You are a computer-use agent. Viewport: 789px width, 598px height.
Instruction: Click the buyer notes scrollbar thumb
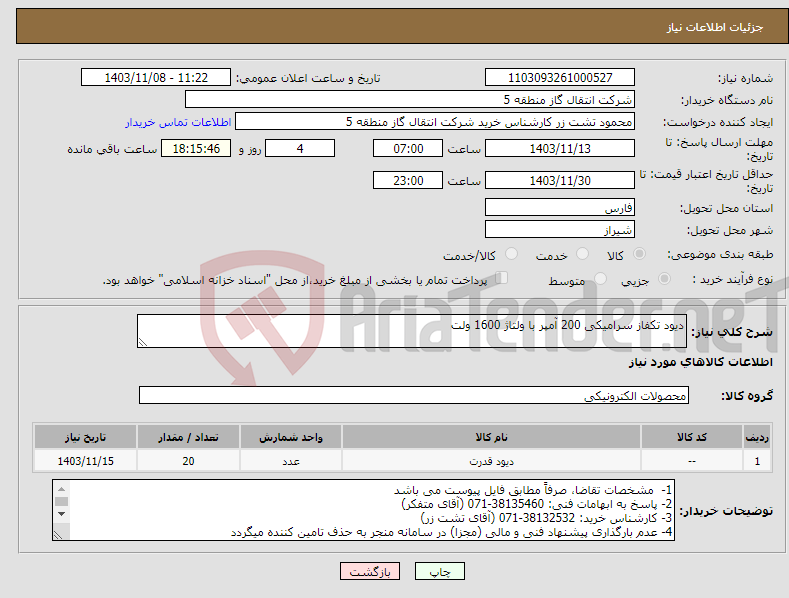point(61,501)
